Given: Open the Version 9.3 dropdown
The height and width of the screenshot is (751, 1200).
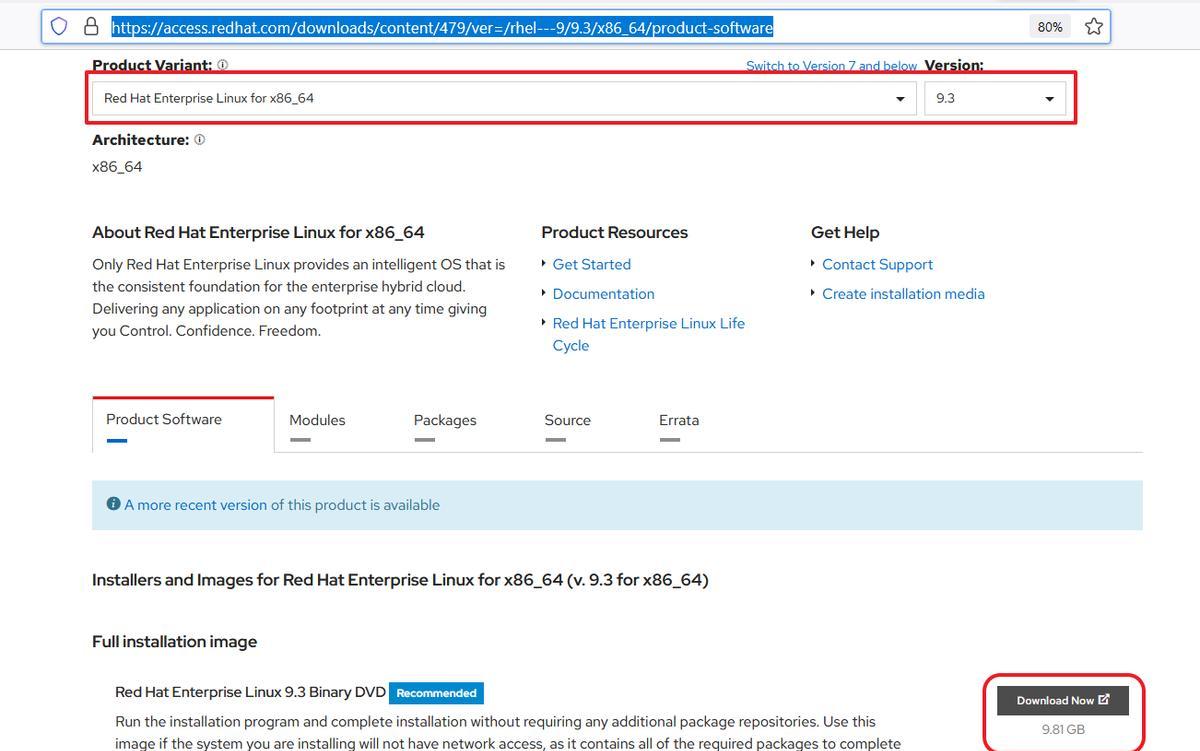Looking at the screenshot, I should click(x=995, y=98).
